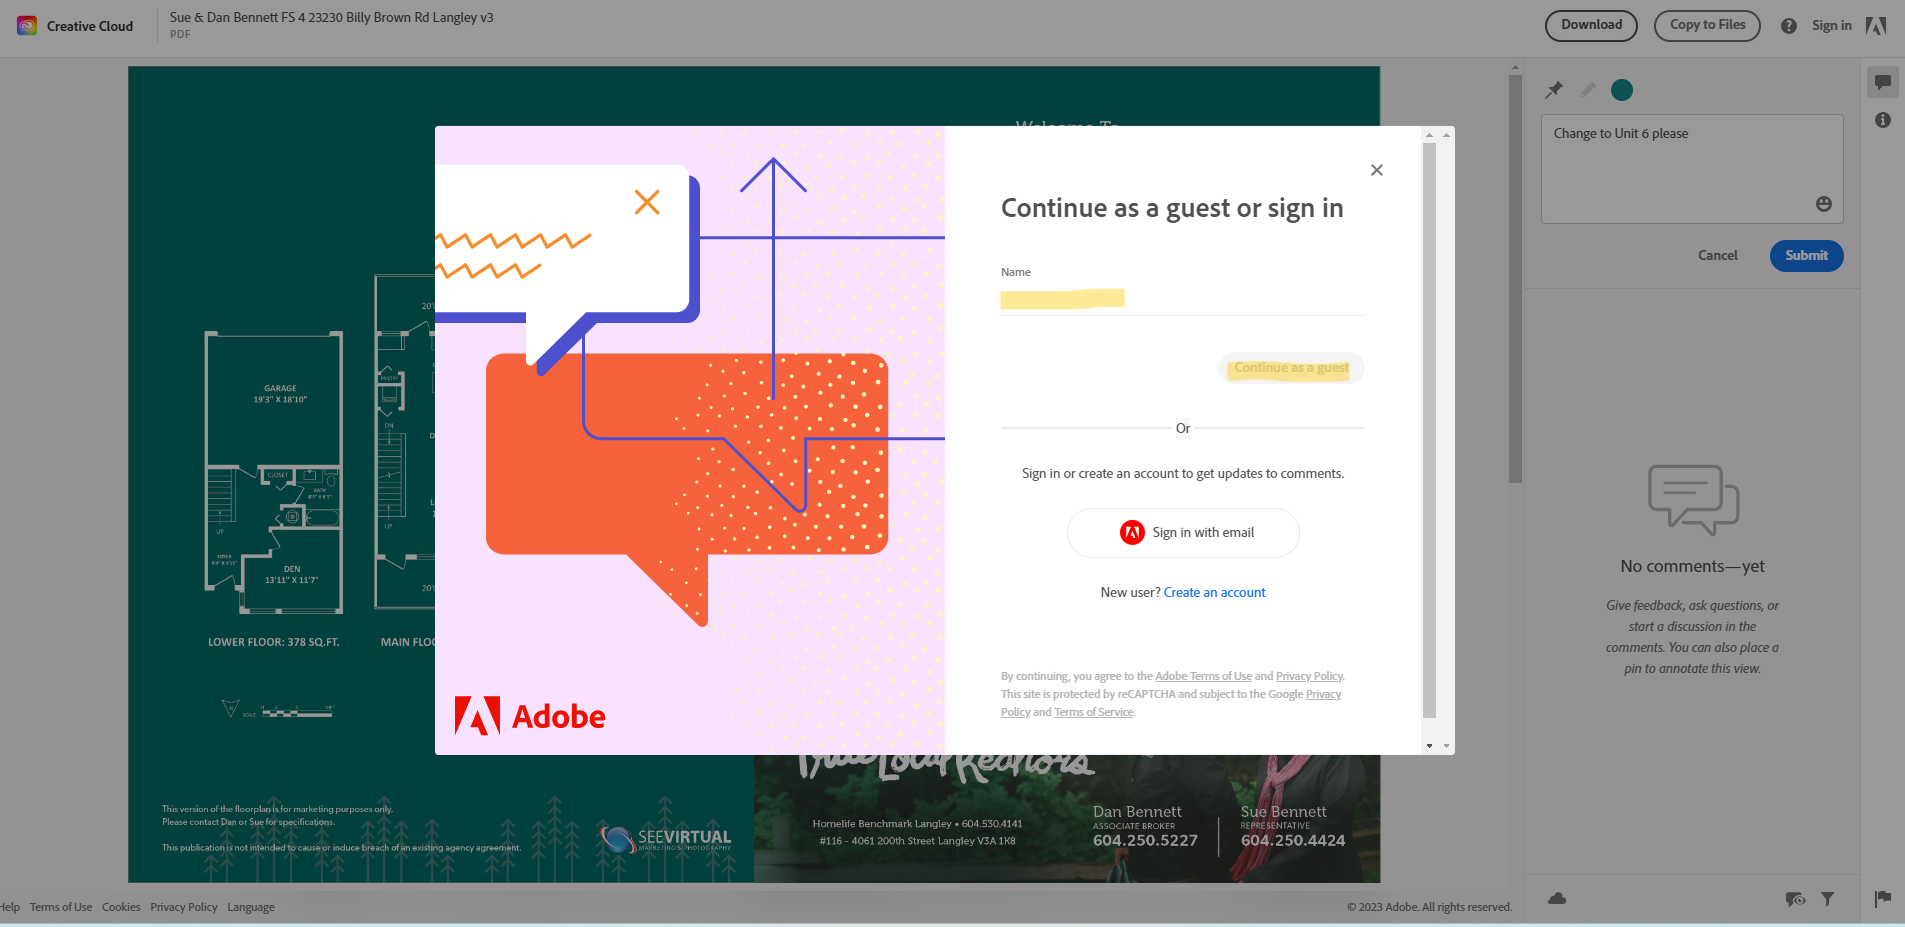Viewport: 1905px width, 927px height.
Task: Click the Creative Cloud label
Action: 90,26
